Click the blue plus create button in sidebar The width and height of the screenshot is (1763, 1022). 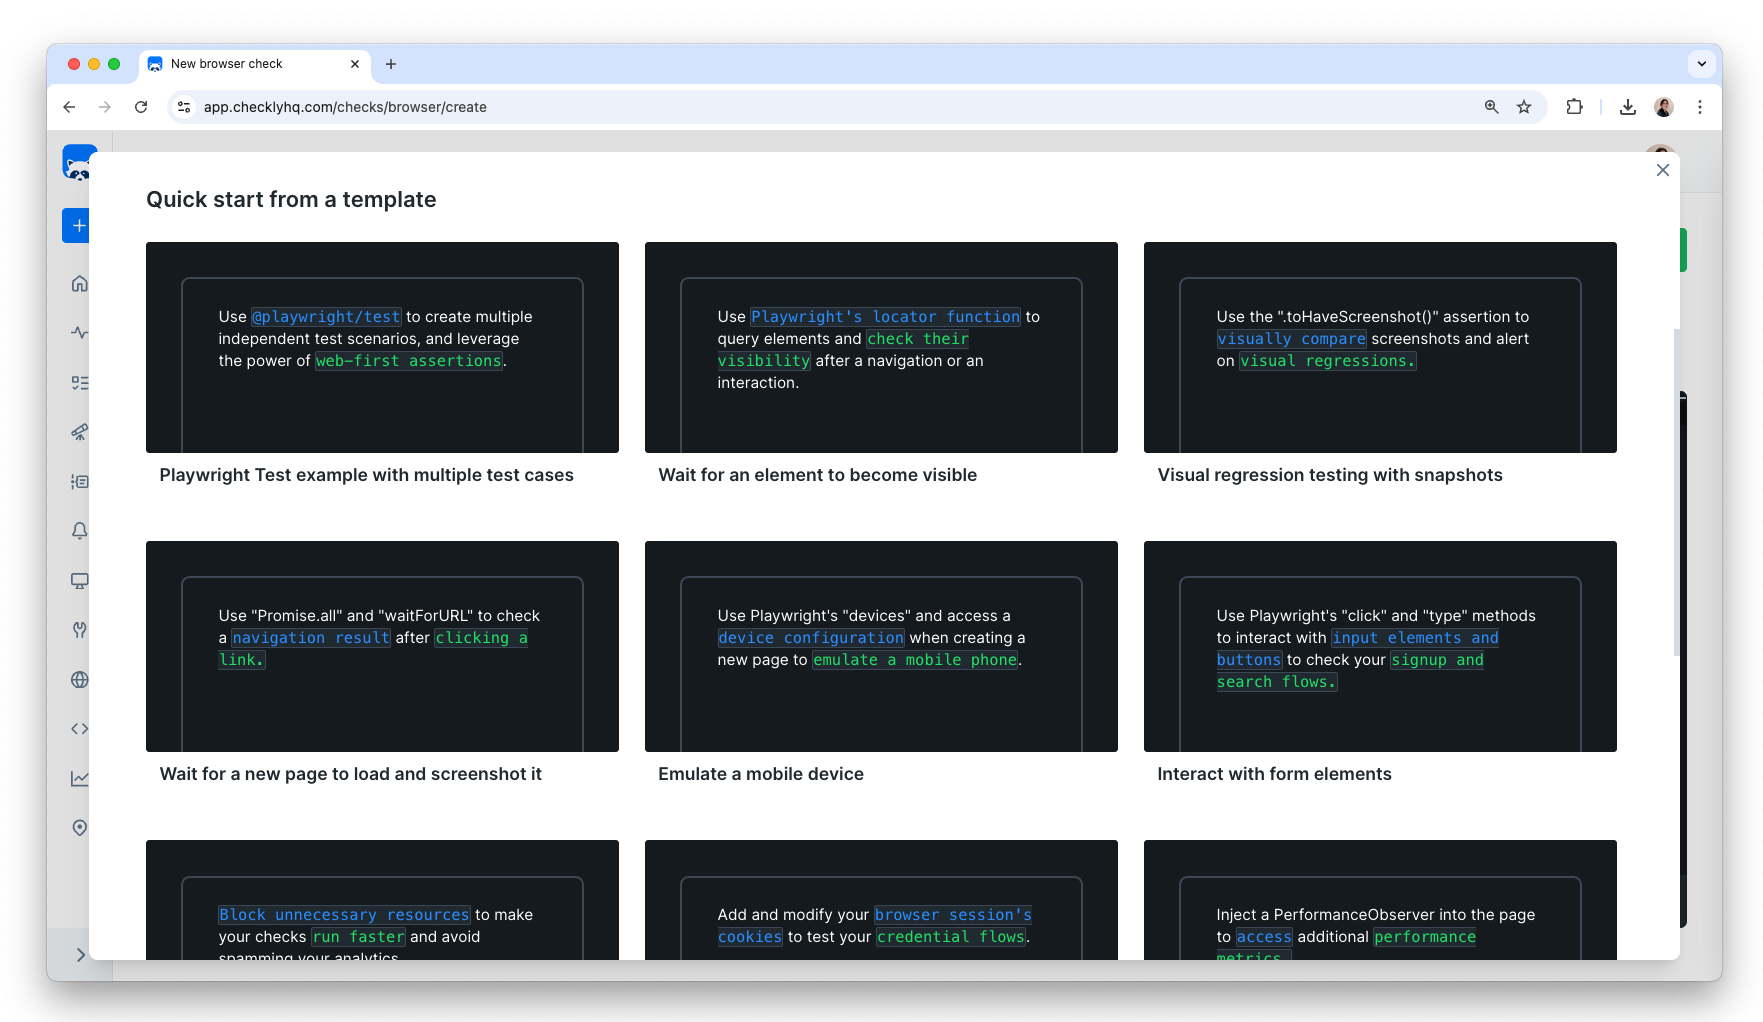click(x=80, y=225)
